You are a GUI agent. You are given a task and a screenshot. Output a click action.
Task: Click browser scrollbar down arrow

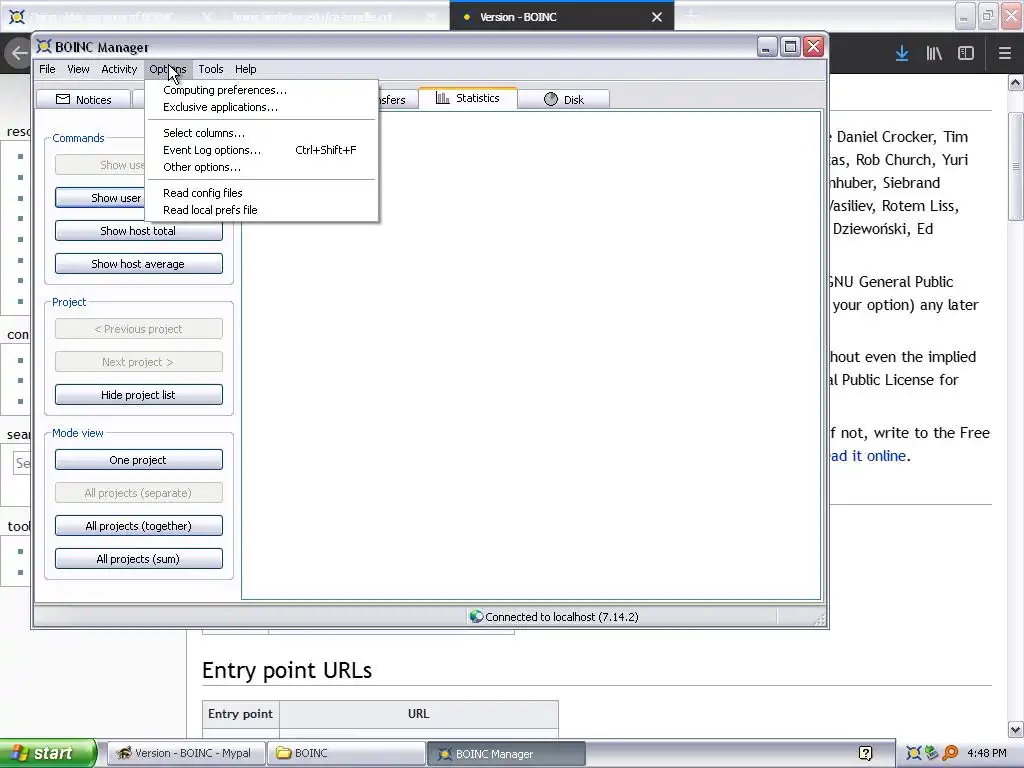point(1016,729)
